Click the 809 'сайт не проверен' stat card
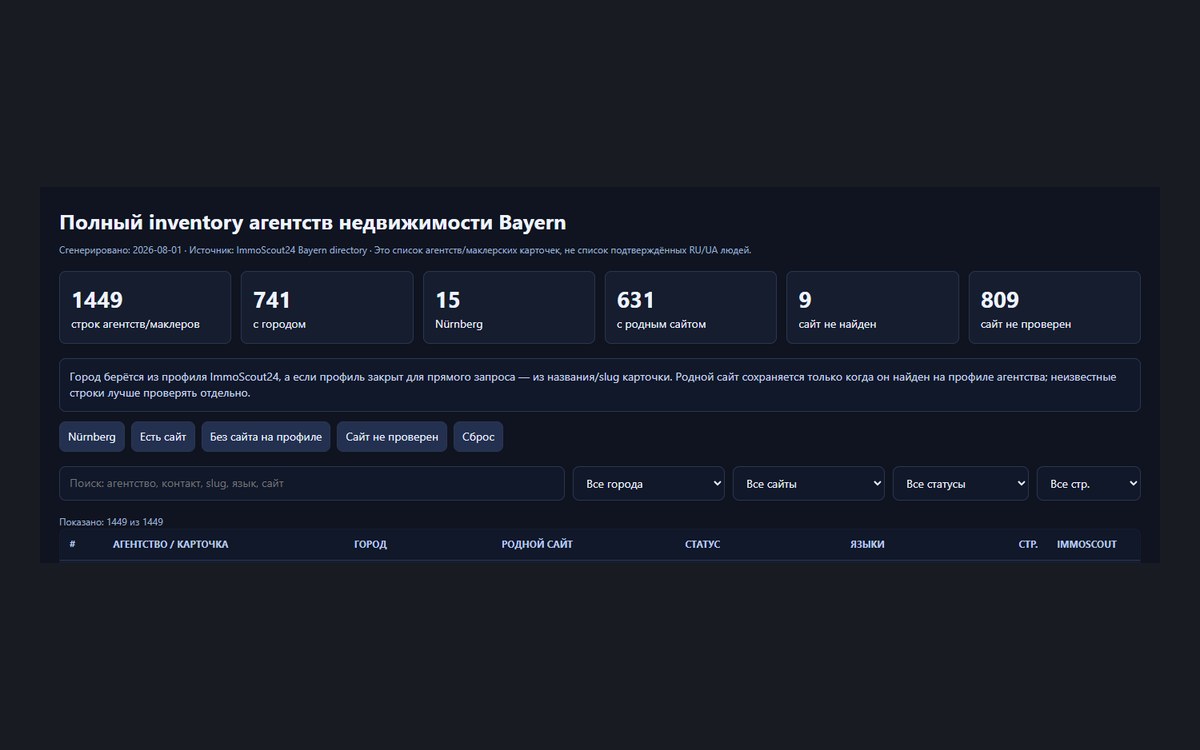Image resolution: width=1200 pixels, height=750 pixels. coord(1055,308)
